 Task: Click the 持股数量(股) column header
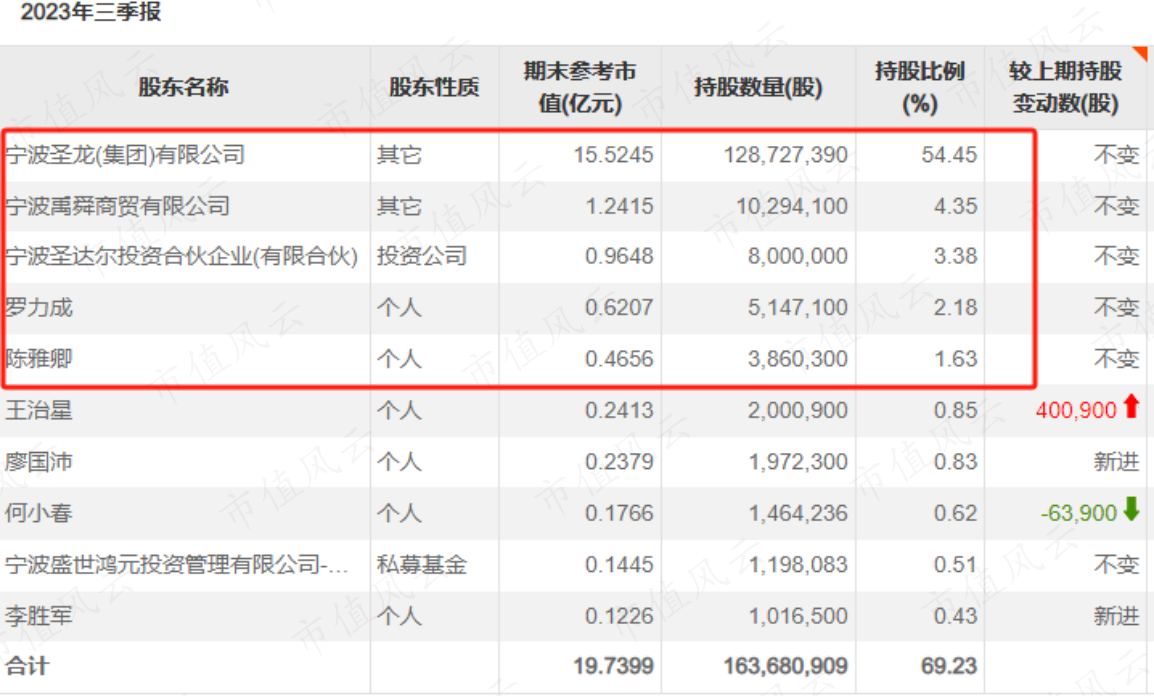[758, 87]
